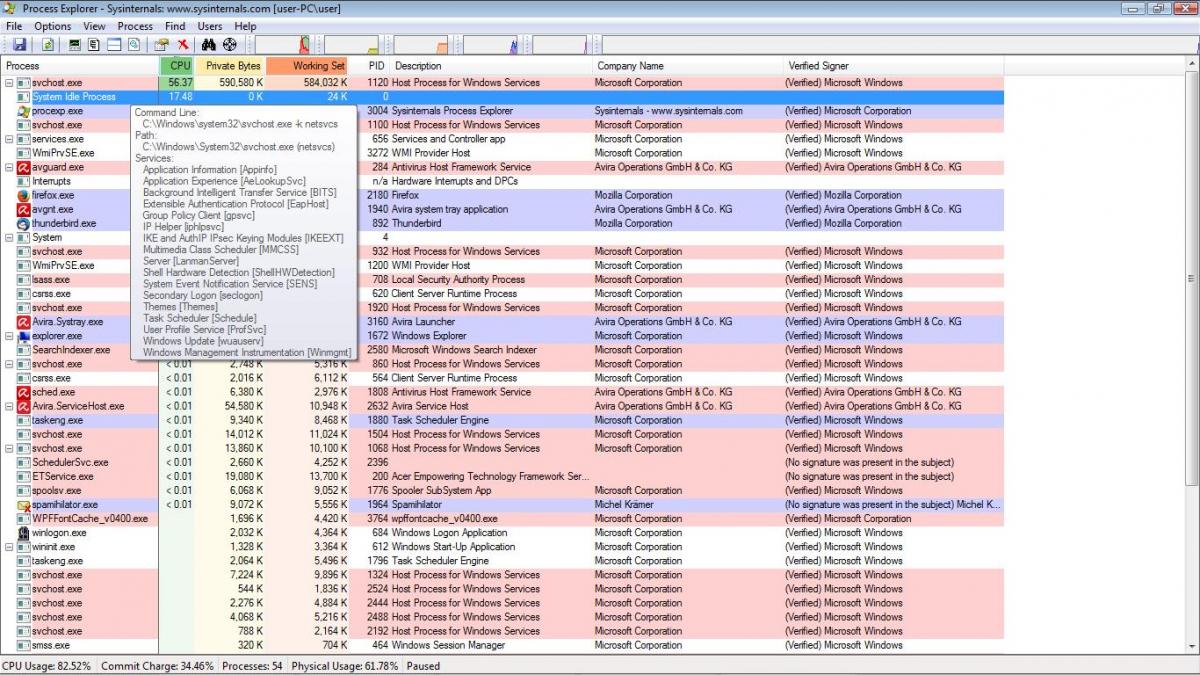Click the Thunderbird icon beside thunderbird.exe
Viewport: 1200px width, 675px height.
[x=24, y=224]
